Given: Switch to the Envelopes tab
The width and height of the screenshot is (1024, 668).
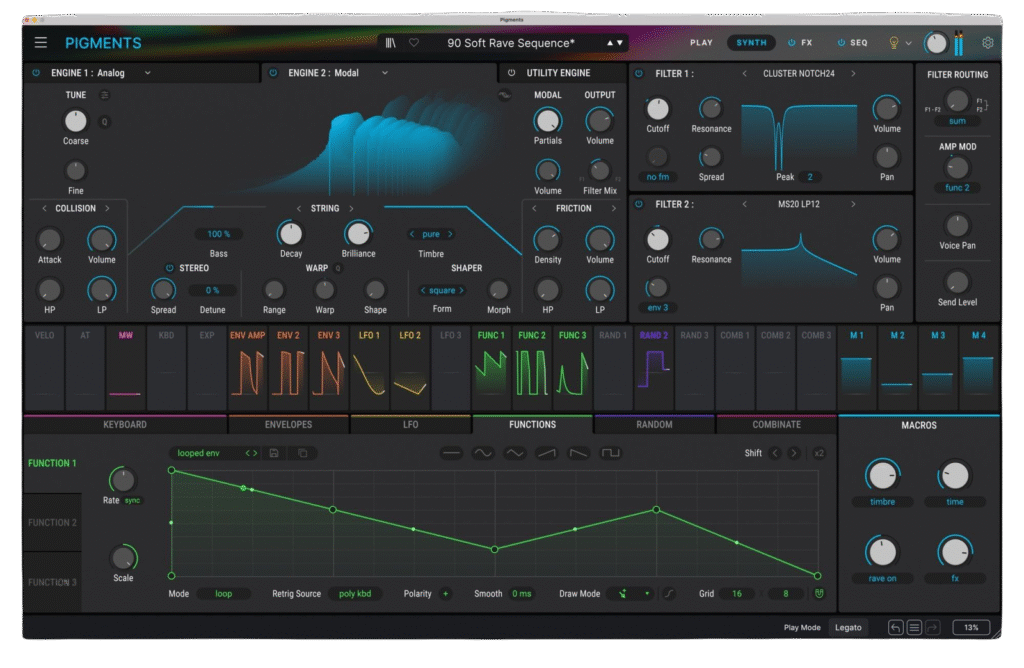Looking at the screenshot, I should [x=288, y=424].
